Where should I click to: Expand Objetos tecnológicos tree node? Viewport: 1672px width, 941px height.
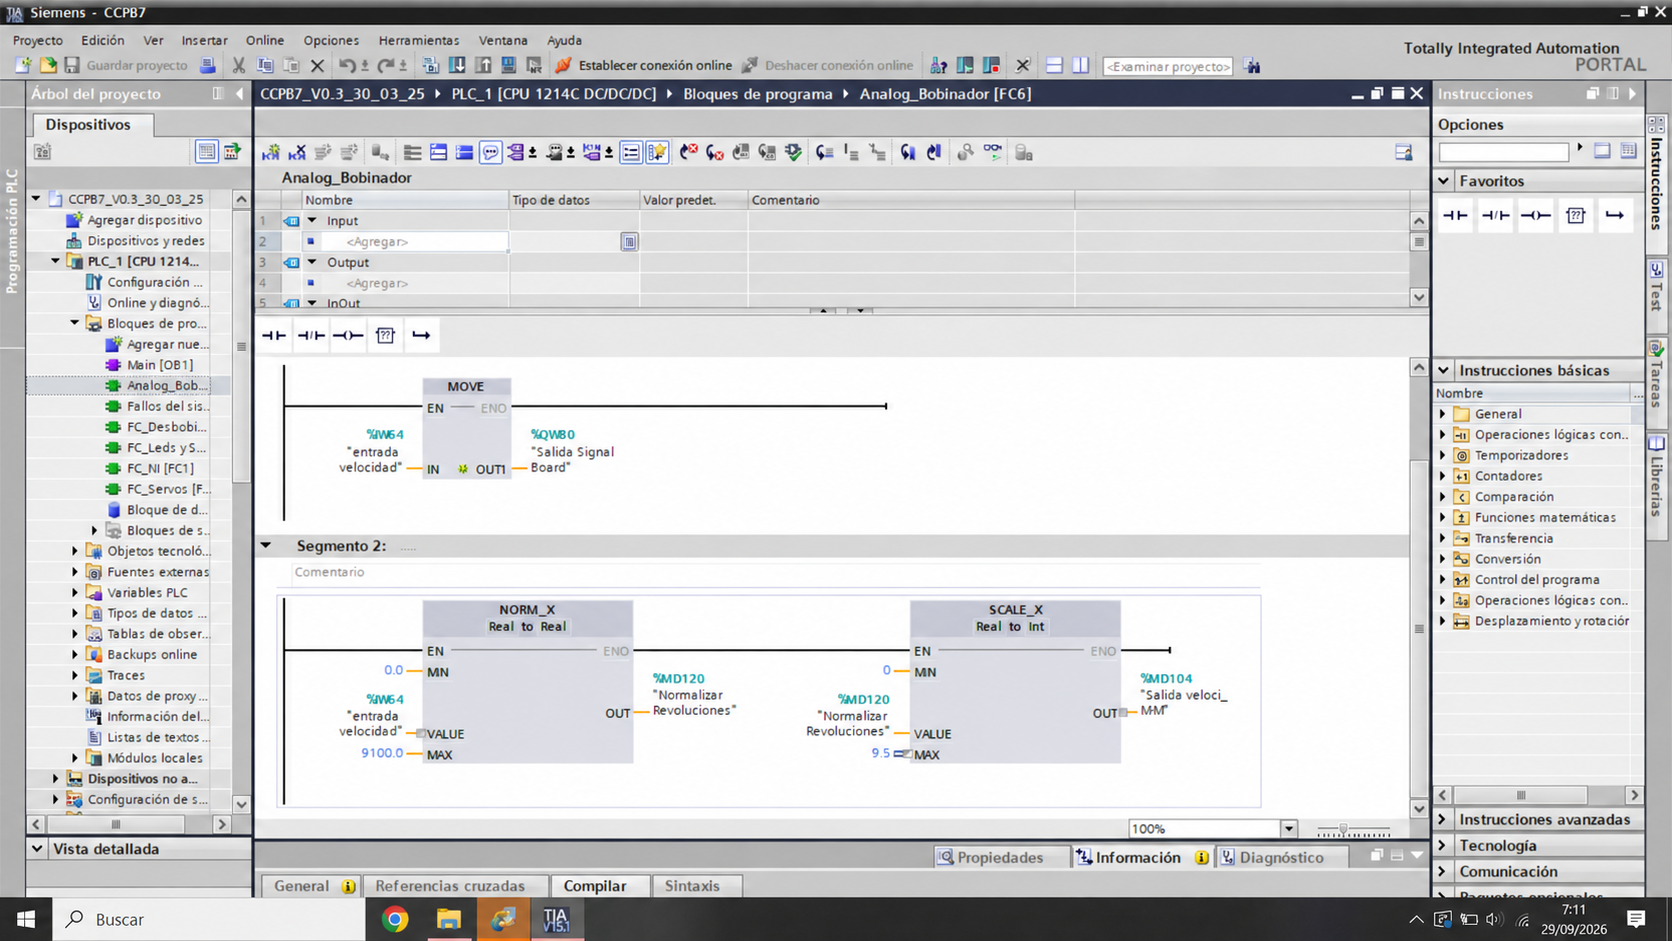coord(75,551)
